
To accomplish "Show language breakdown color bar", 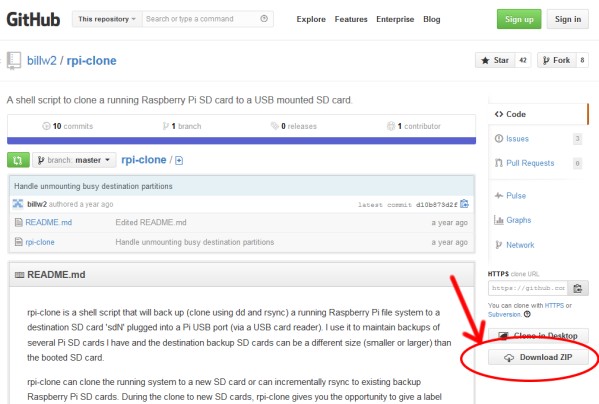I will tap(241, 141).
